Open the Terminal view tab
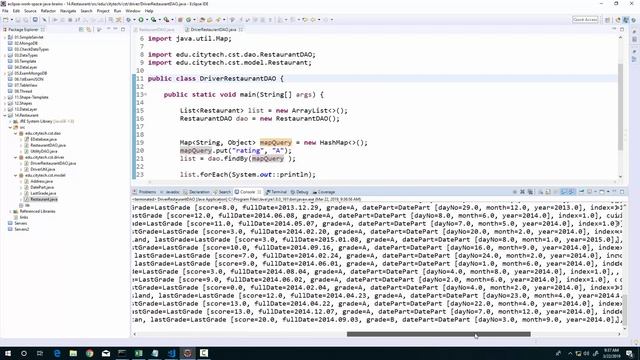 coord(276,192)
